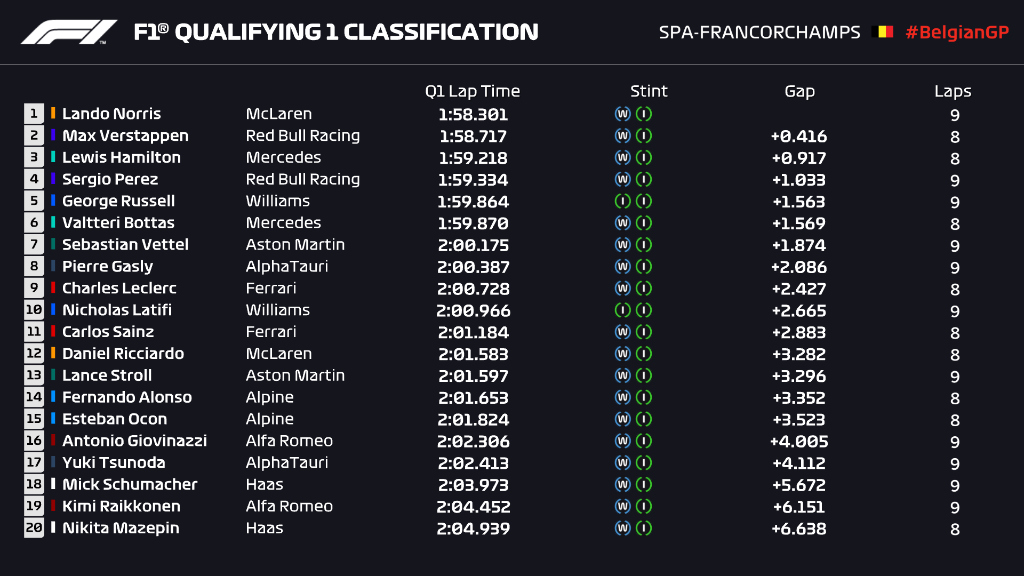Click the Stint column header
1024x576 pixels.
tap(648, 91)
